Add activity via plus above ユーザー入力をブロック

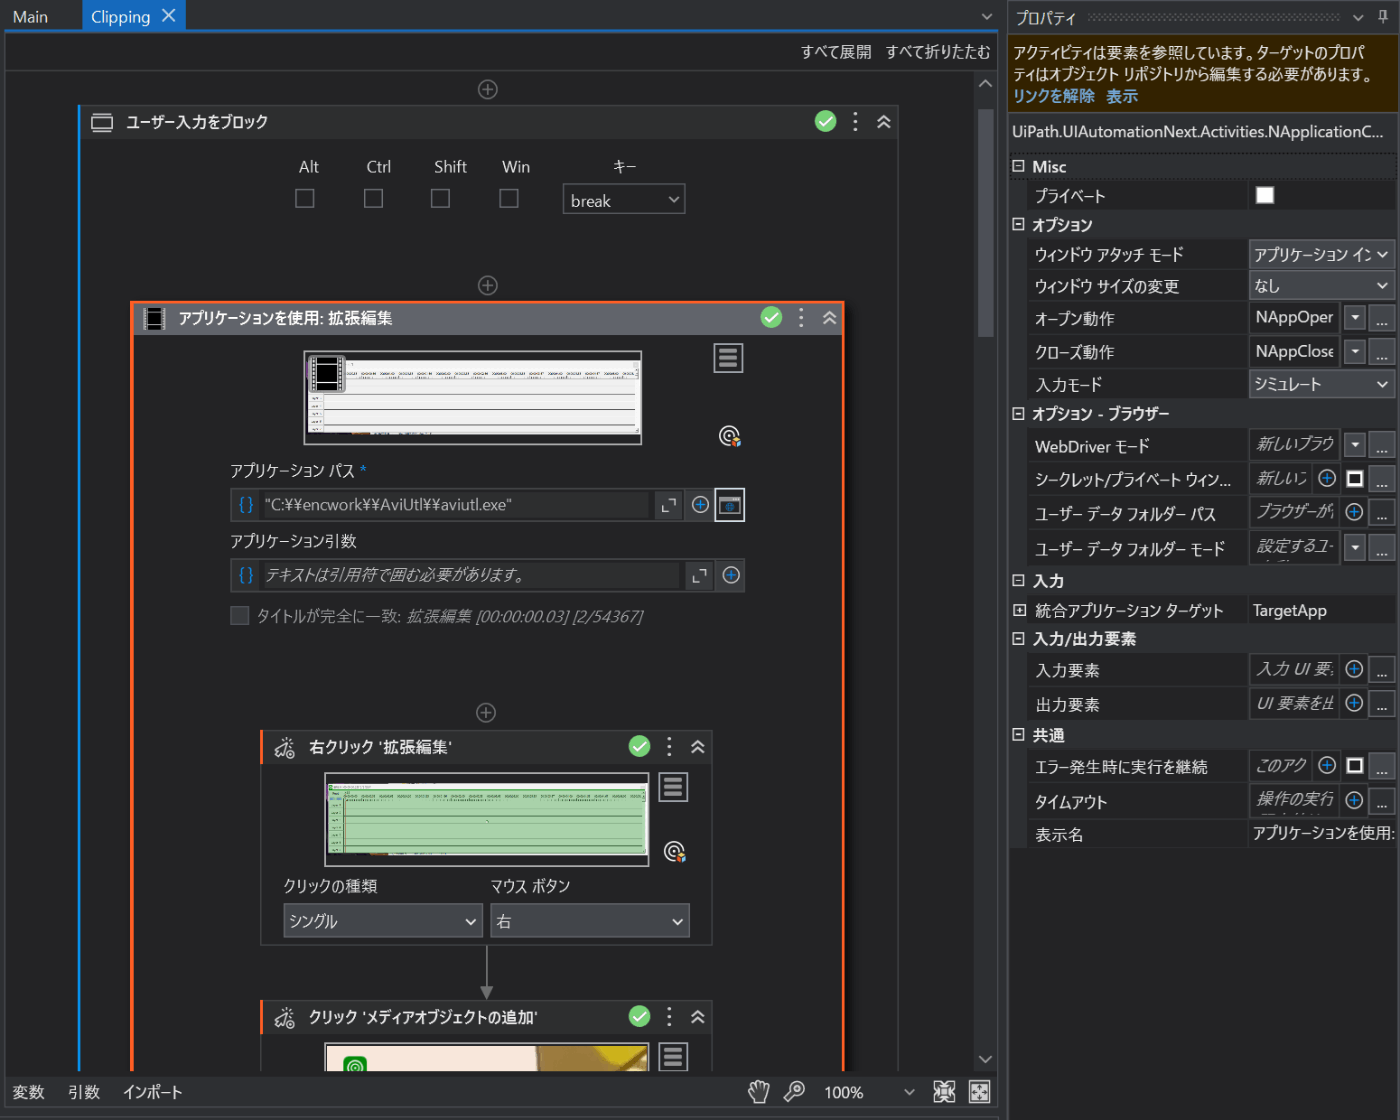point(487,90)
